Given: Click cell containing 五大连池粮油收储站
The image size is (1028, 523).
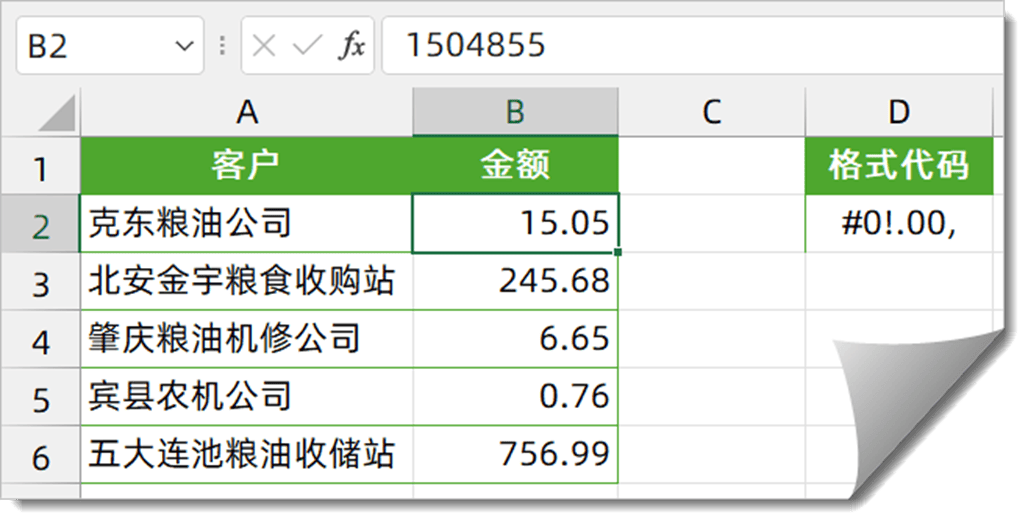Looking at the screenshot, I should point(247,454).
